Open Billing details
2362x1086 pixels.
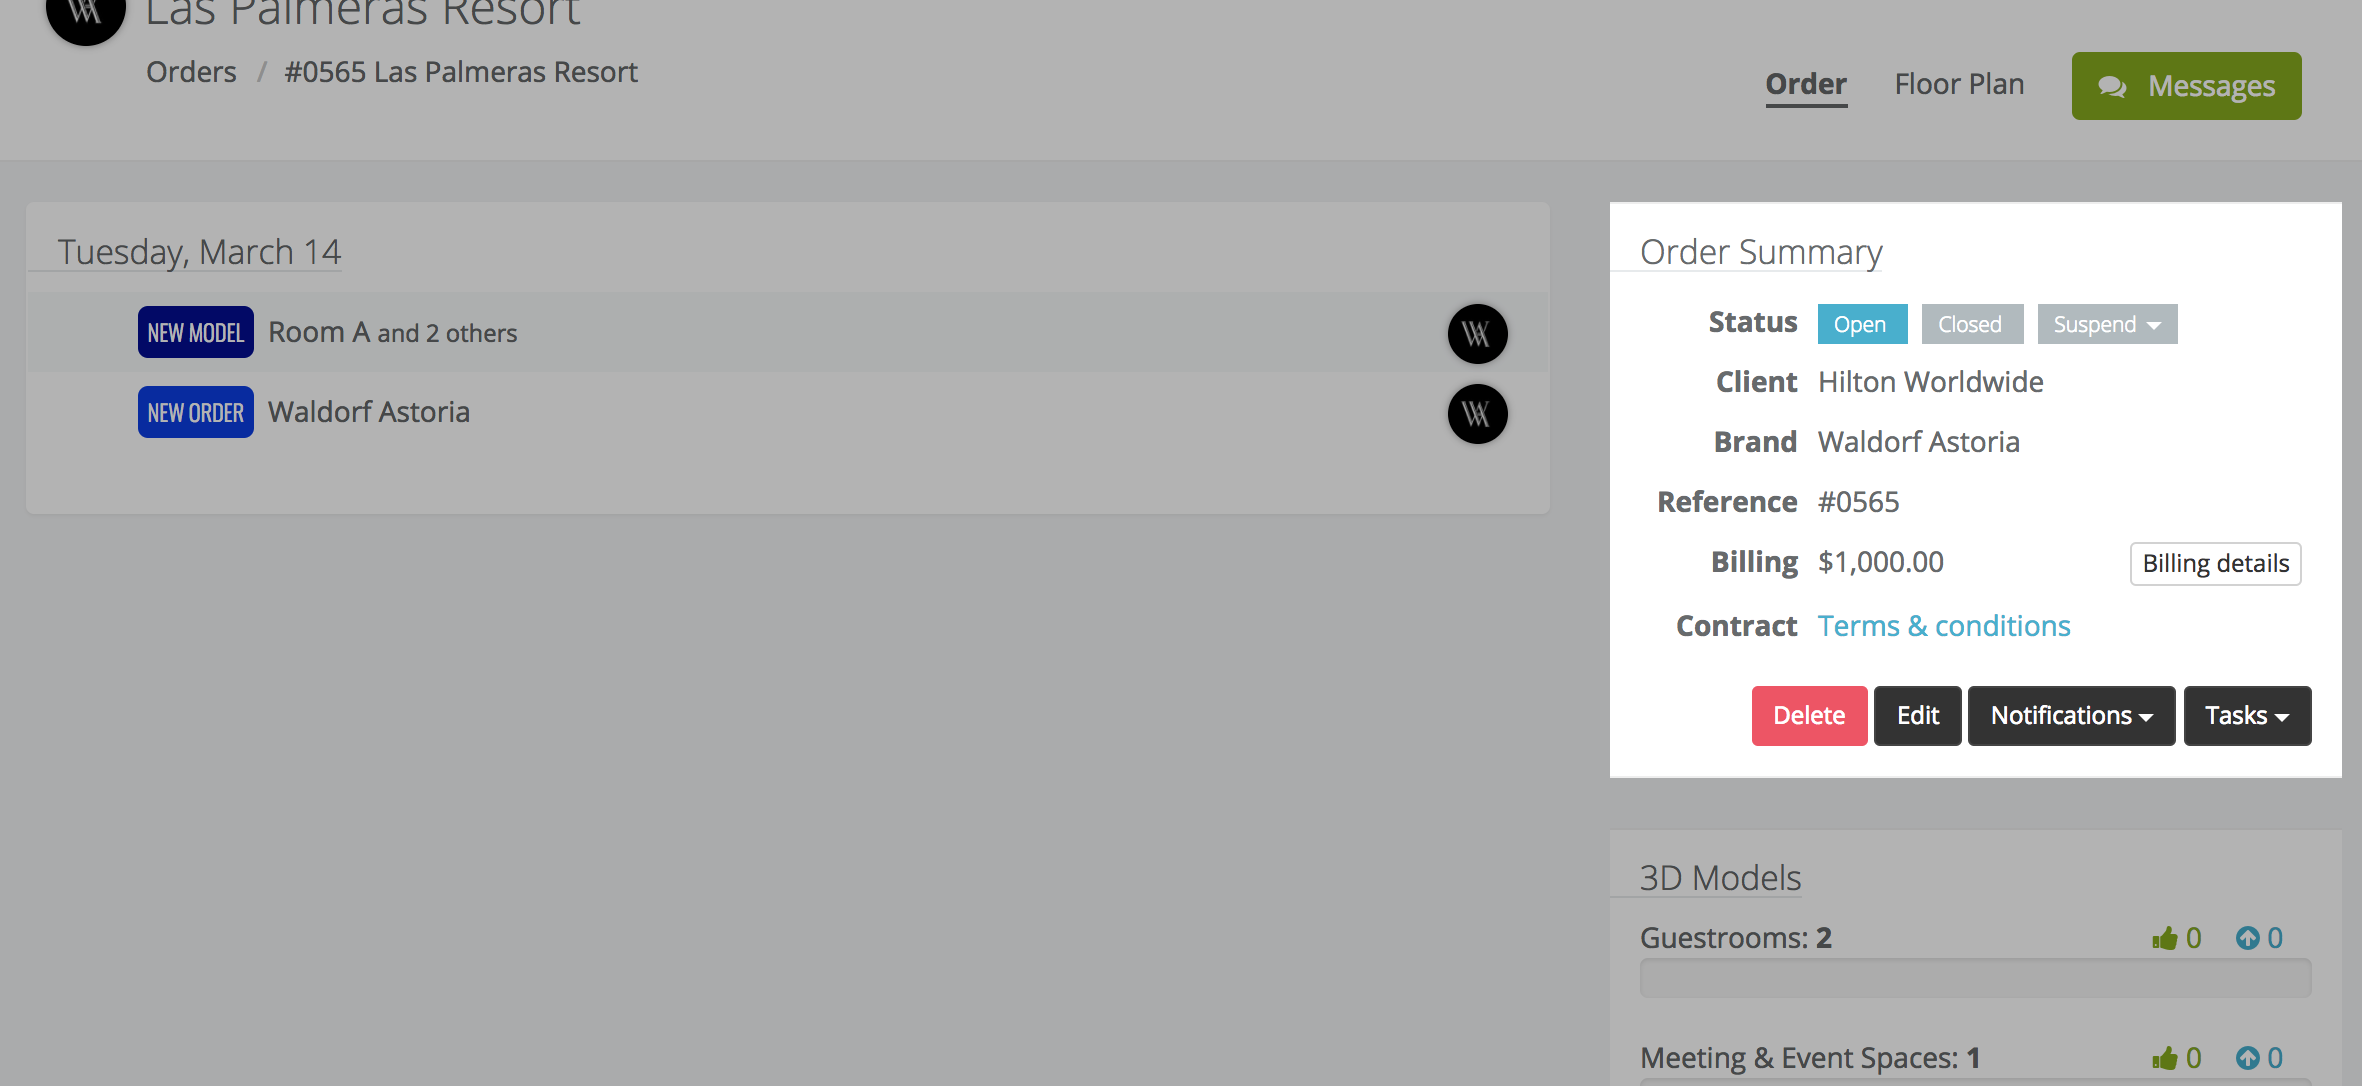pyautogui.click(x=2215, y=564)
